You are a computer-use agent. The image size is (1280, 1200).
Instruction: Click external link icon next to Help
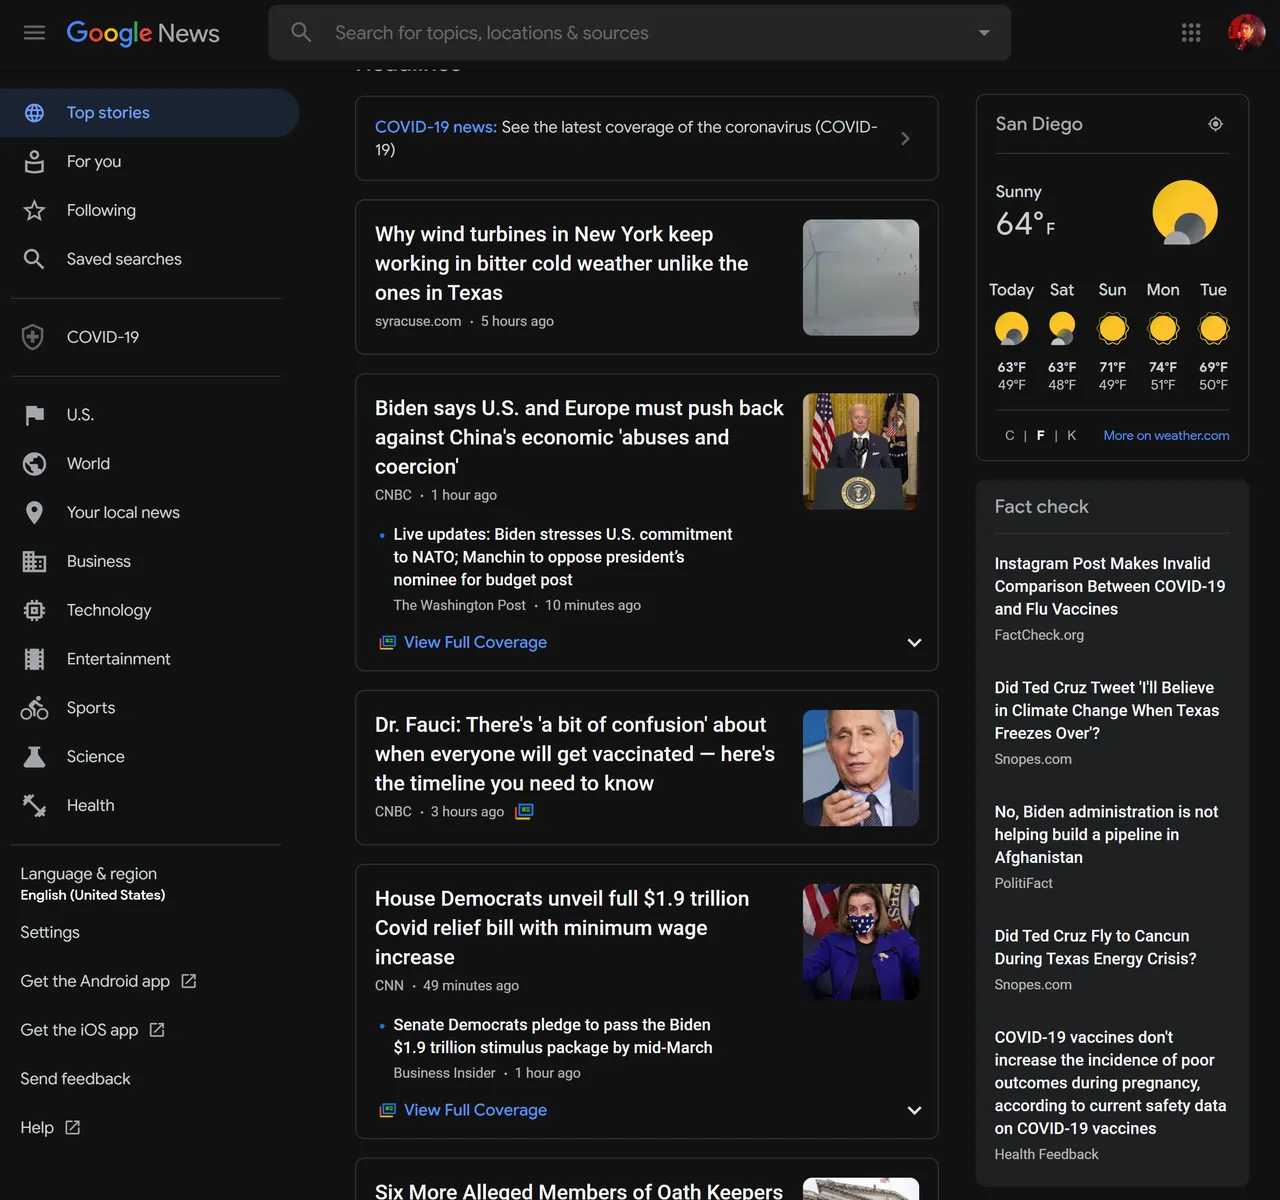(72, 1127)
